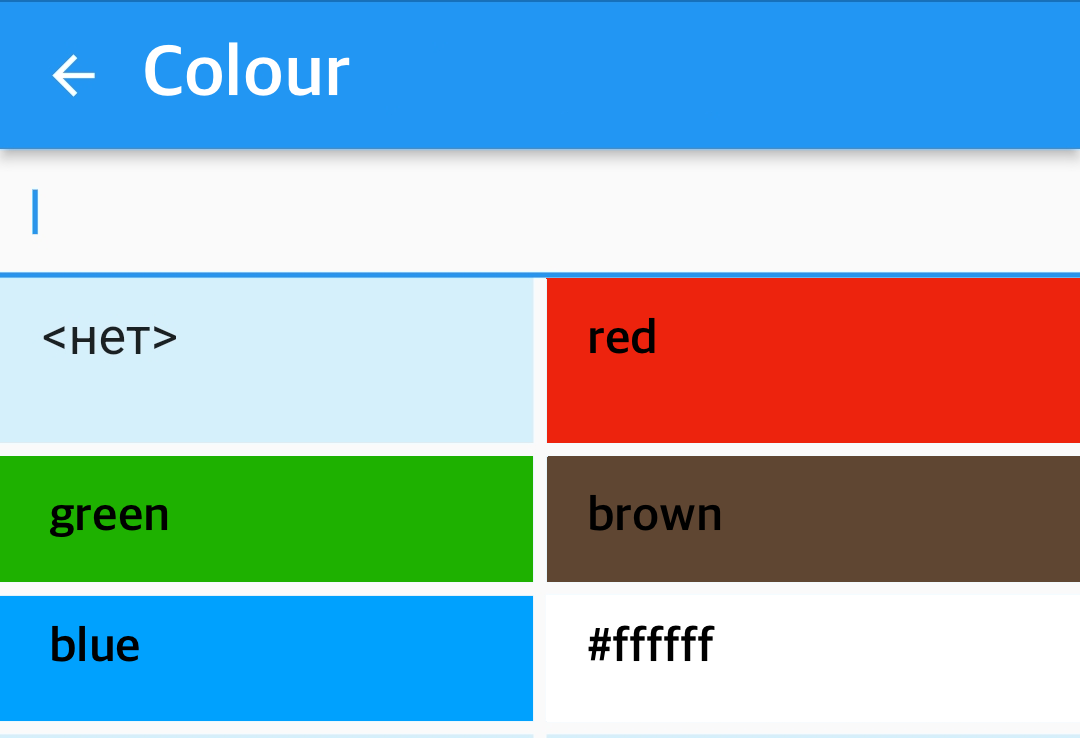This screenshot has height=738, width=1080.
Task: Apply the green colour to your message
Action: click(267, 518)
